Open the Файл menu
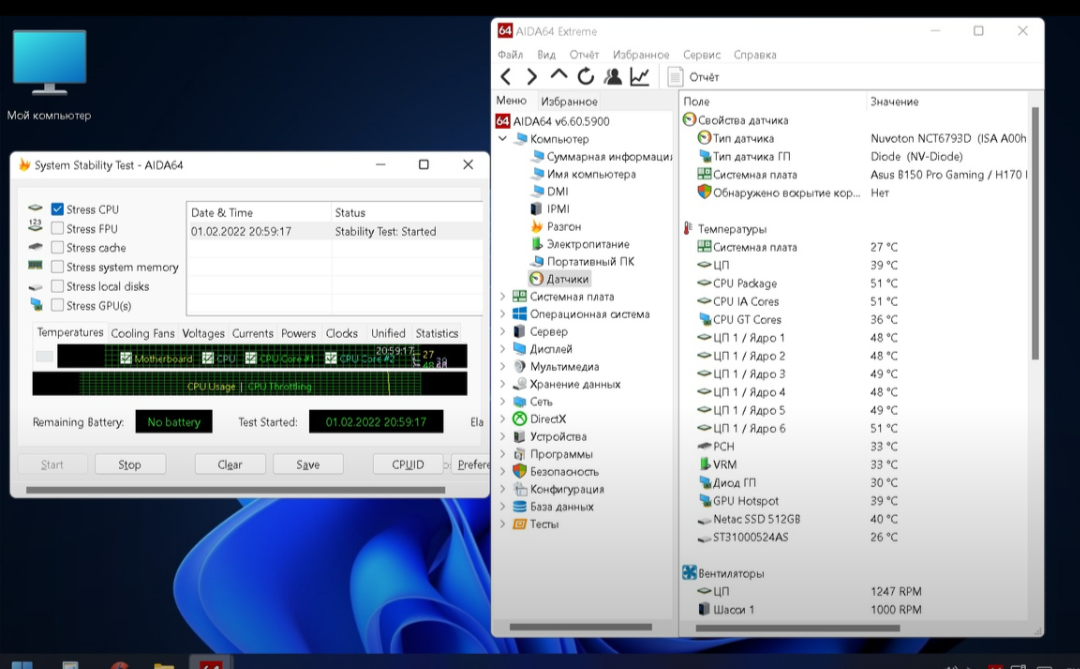1080x669 pixels. pyautogui.click(x=510, y=54)
